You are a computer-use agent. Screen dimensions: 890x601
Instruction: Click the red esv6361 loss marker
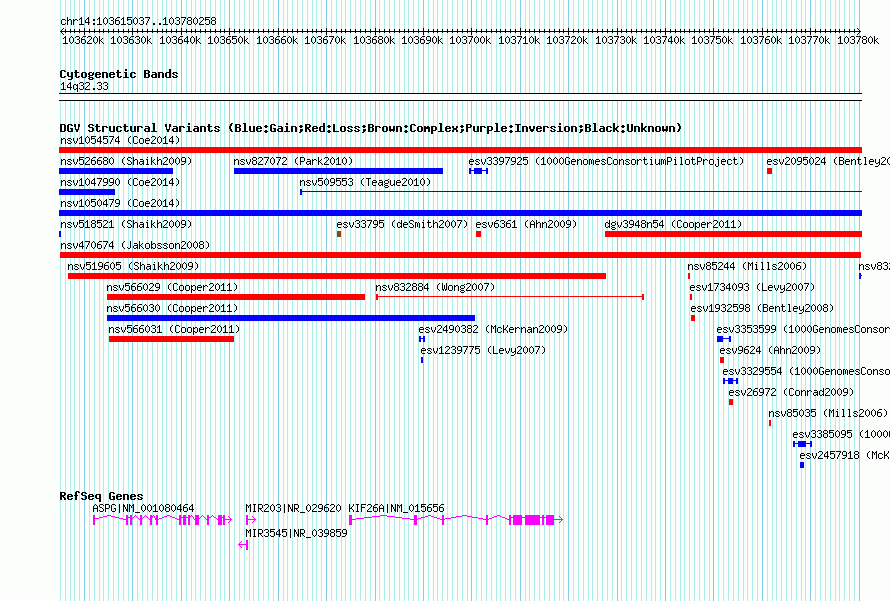click(478, 234)
